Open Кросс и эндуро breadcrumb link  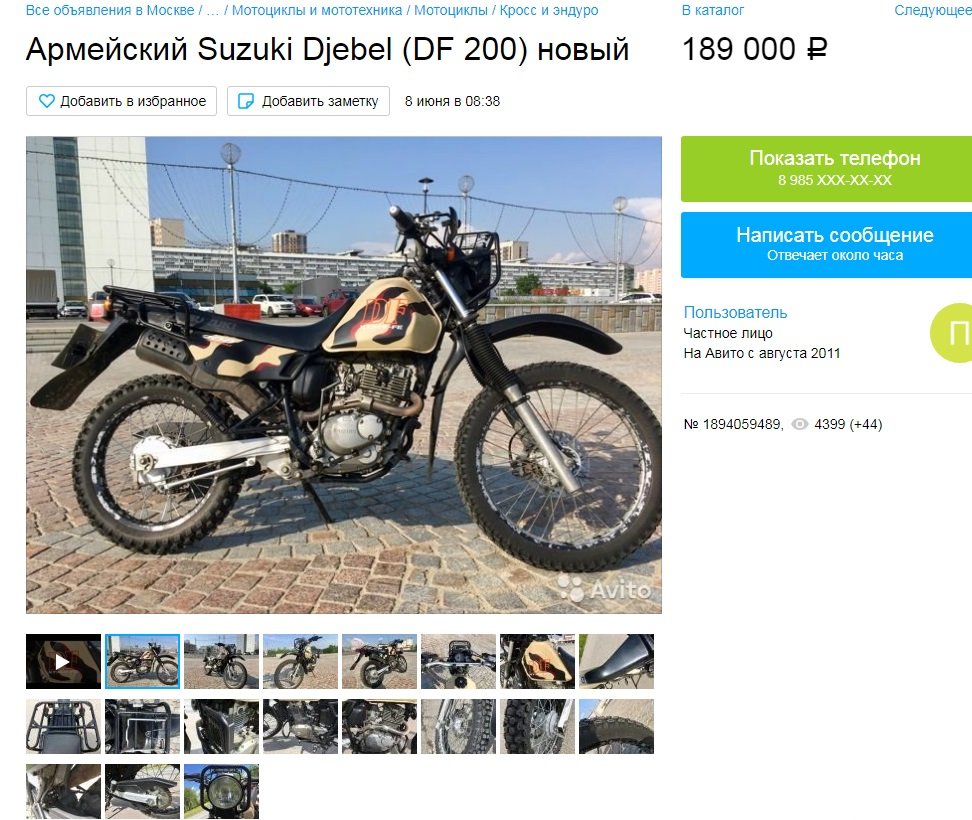coord(549,10)
